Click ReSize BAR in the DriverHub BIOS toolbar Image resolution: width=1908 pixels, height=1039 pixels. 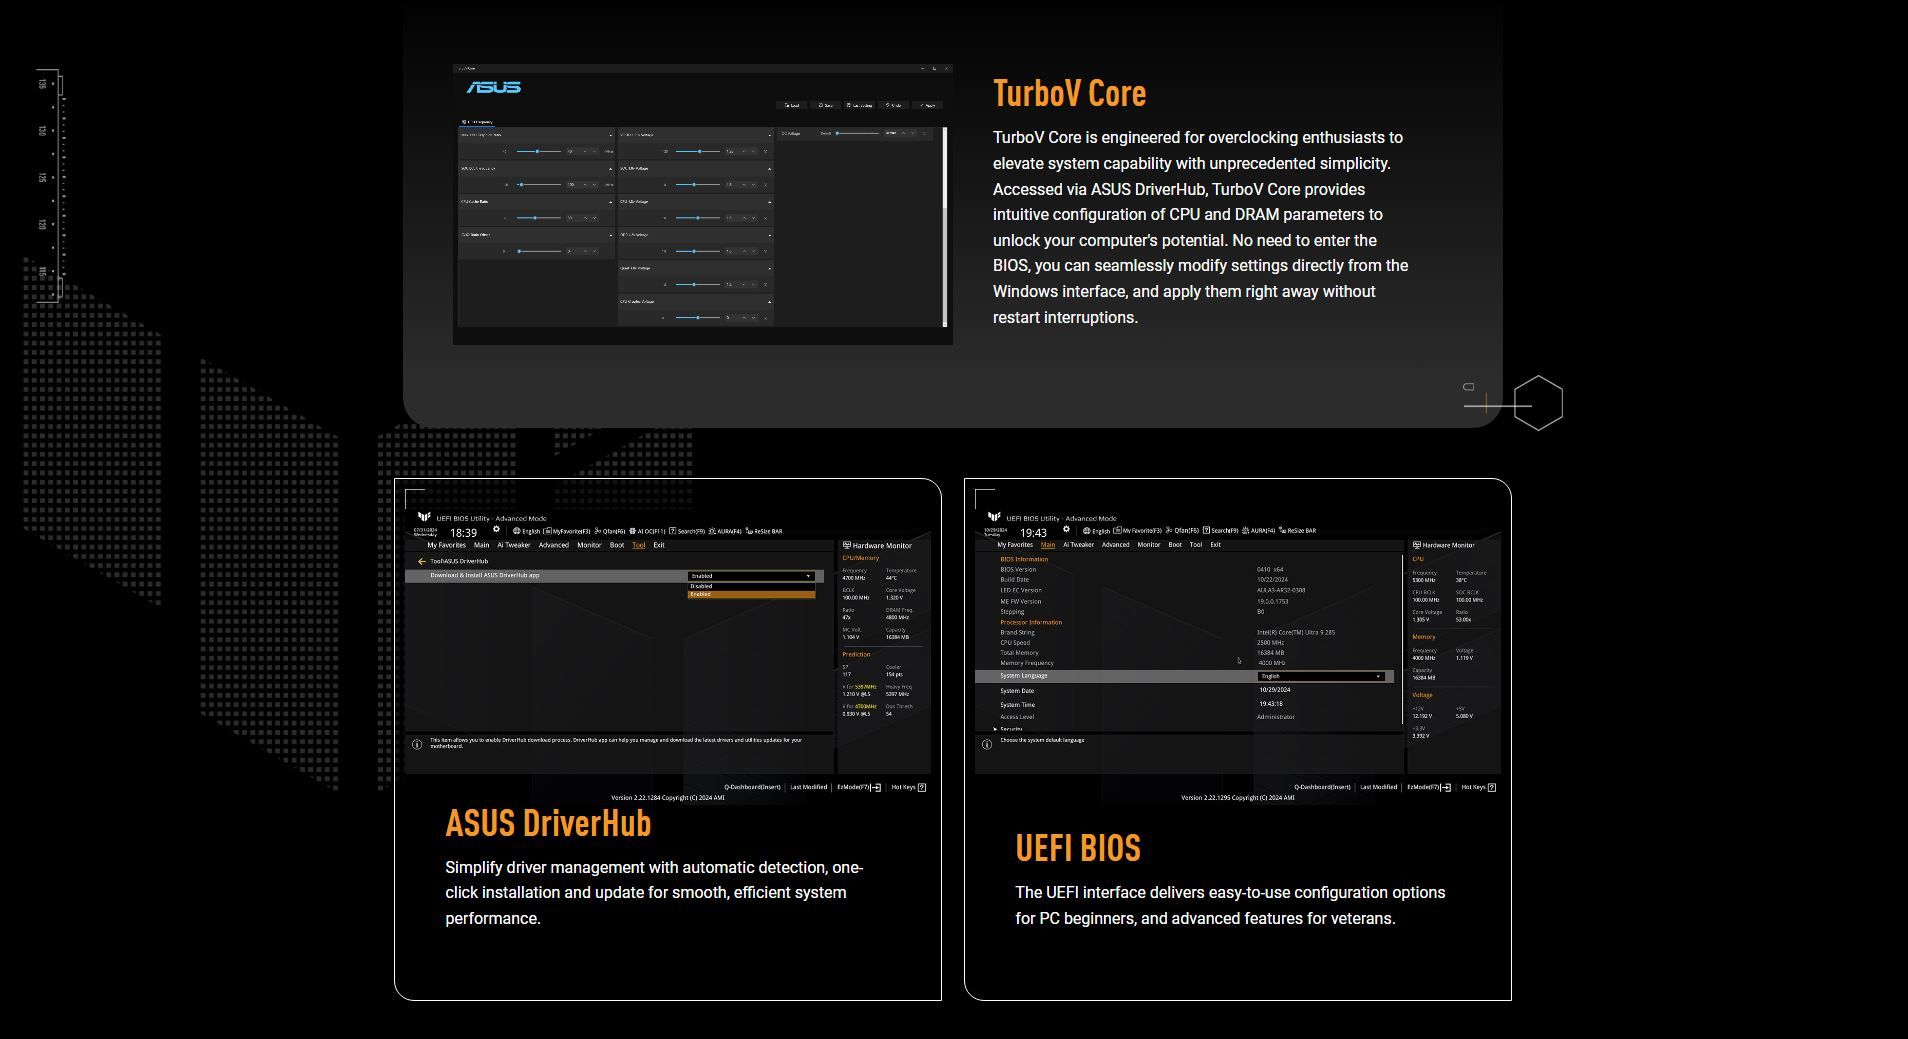coord(764,532)
